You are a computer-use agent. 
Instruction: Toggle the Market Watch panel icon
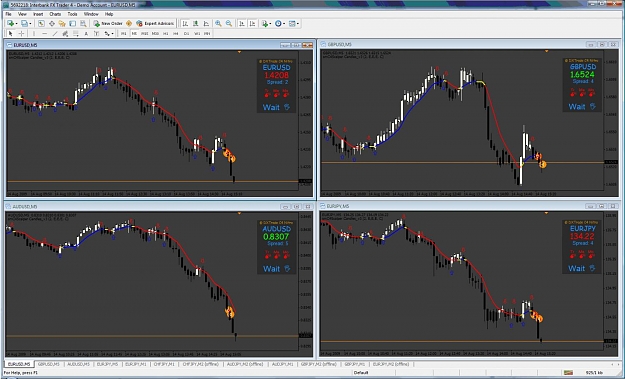point(41,24)
